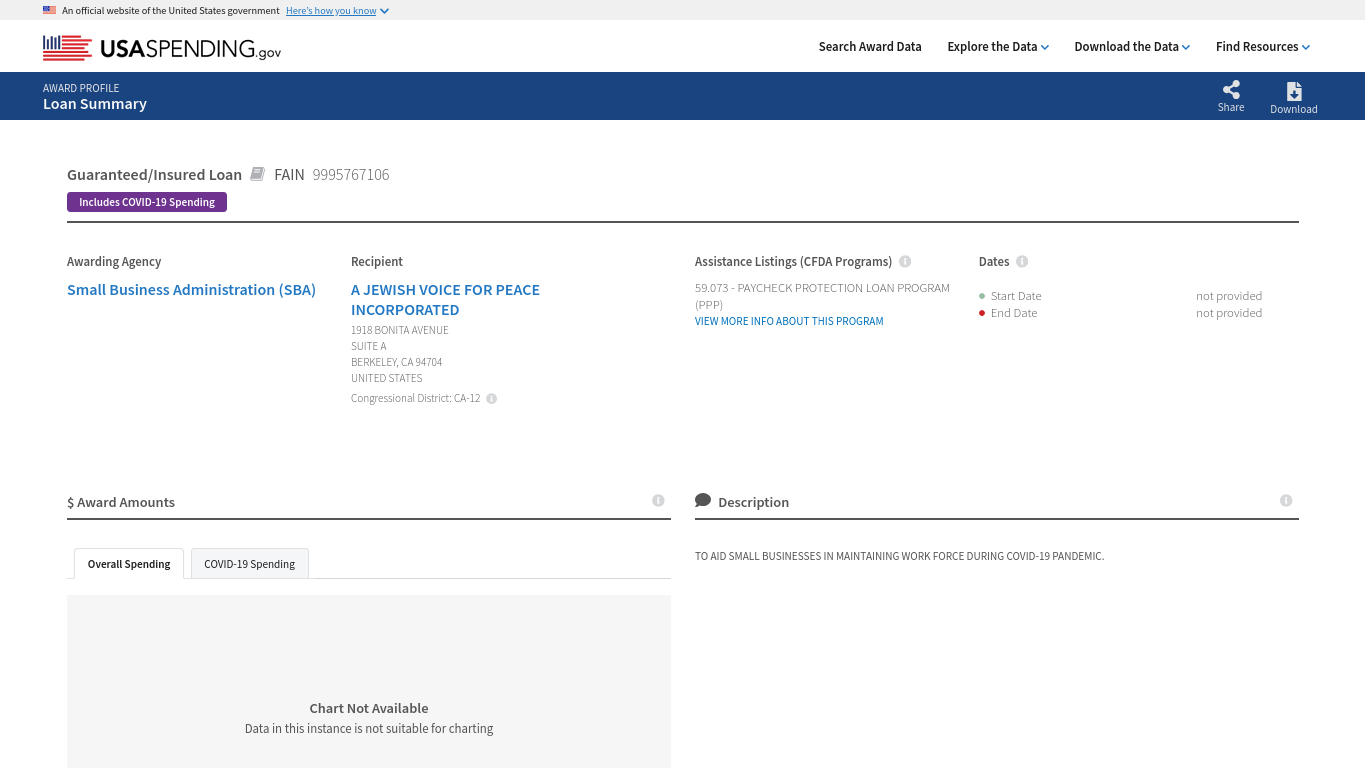
Task: Click the Congressional District: CA-12 text
Action: pyautogui.click(x=415, y=398)
